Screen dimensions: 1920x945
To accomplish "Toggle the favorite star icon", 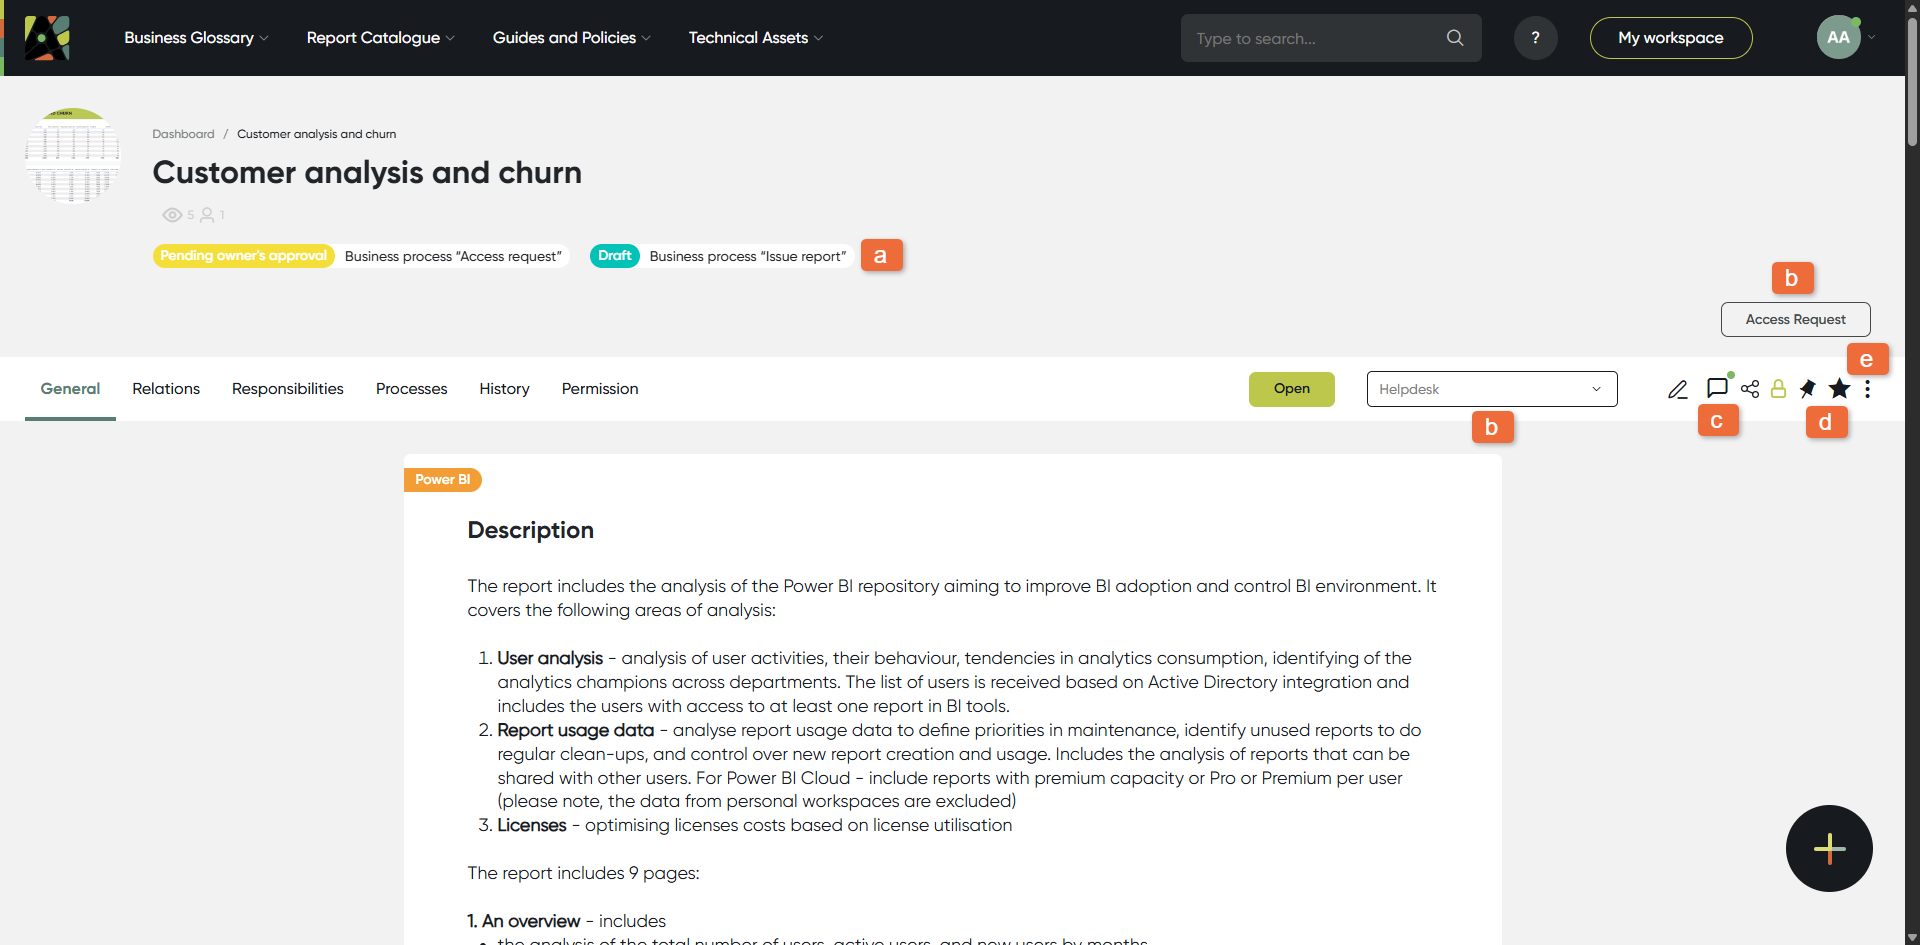I will pyautogui.click(x=1839, y=389).
